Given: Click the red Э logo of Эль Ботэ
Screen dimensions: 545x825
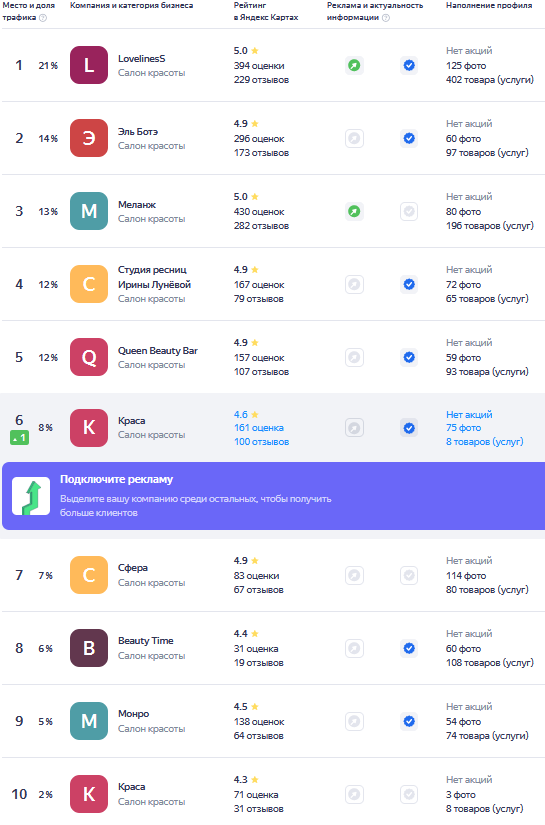Looking at the screenshot, I should point(89,138).
